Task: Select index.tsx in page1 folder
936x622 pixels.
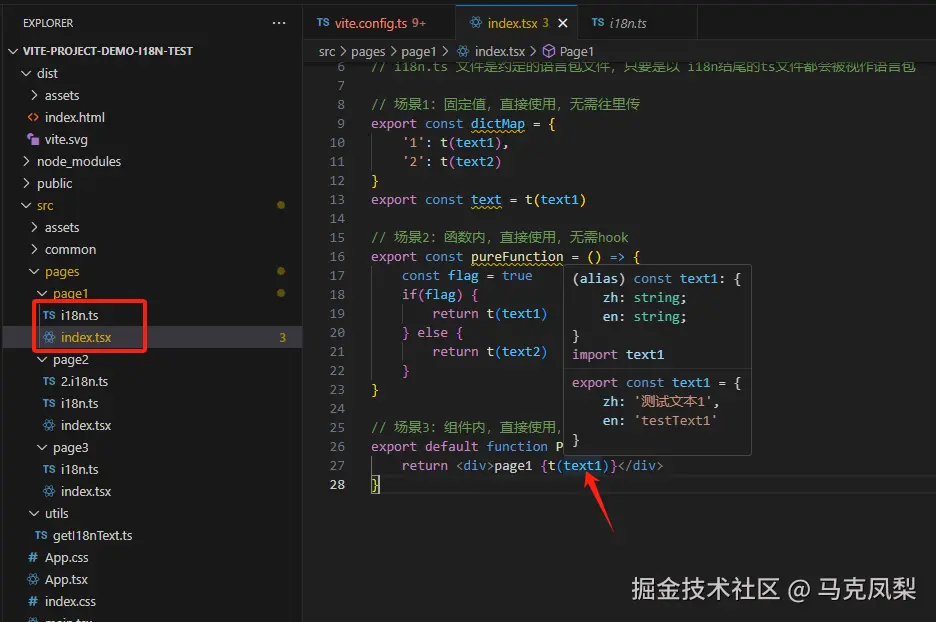Action: [x=86, y=337]
